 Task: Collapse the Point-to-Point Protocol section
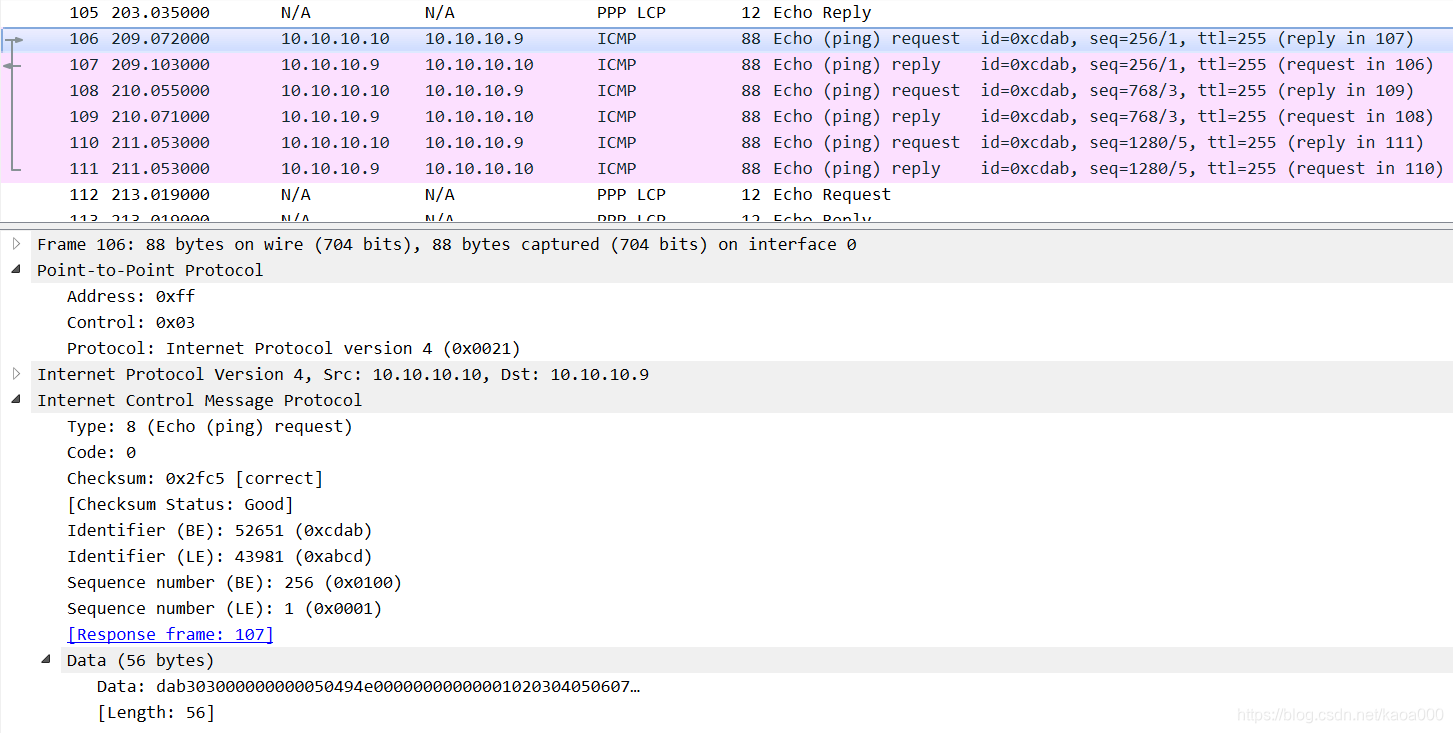tap(16, 270)
